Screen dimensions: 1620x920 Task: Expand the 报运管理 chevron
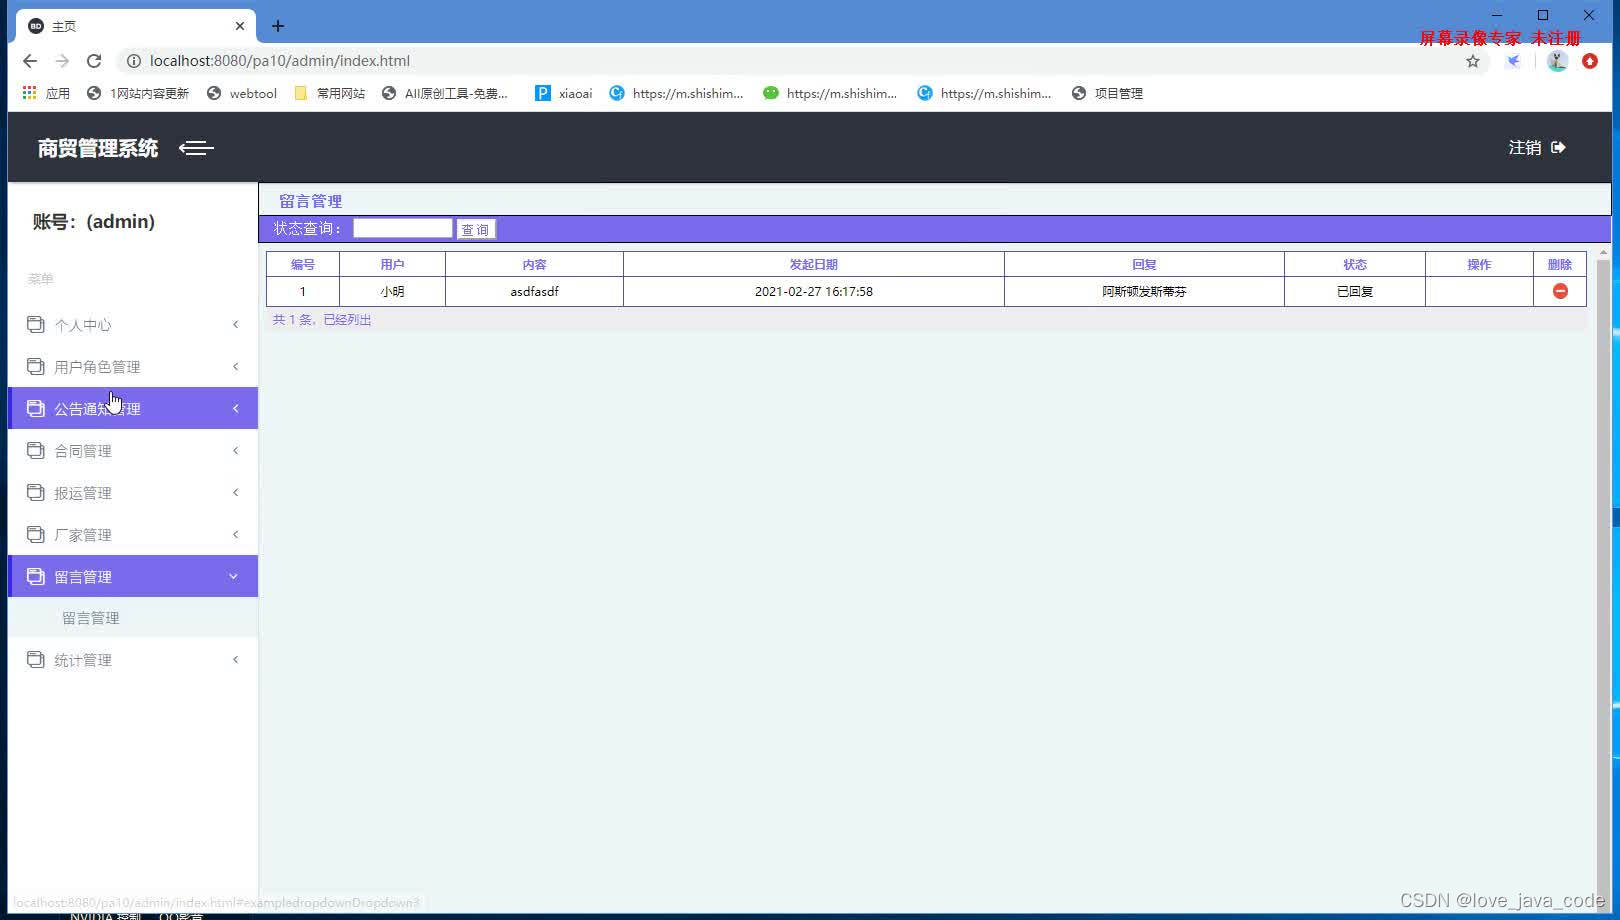click(x=236, y=492)
